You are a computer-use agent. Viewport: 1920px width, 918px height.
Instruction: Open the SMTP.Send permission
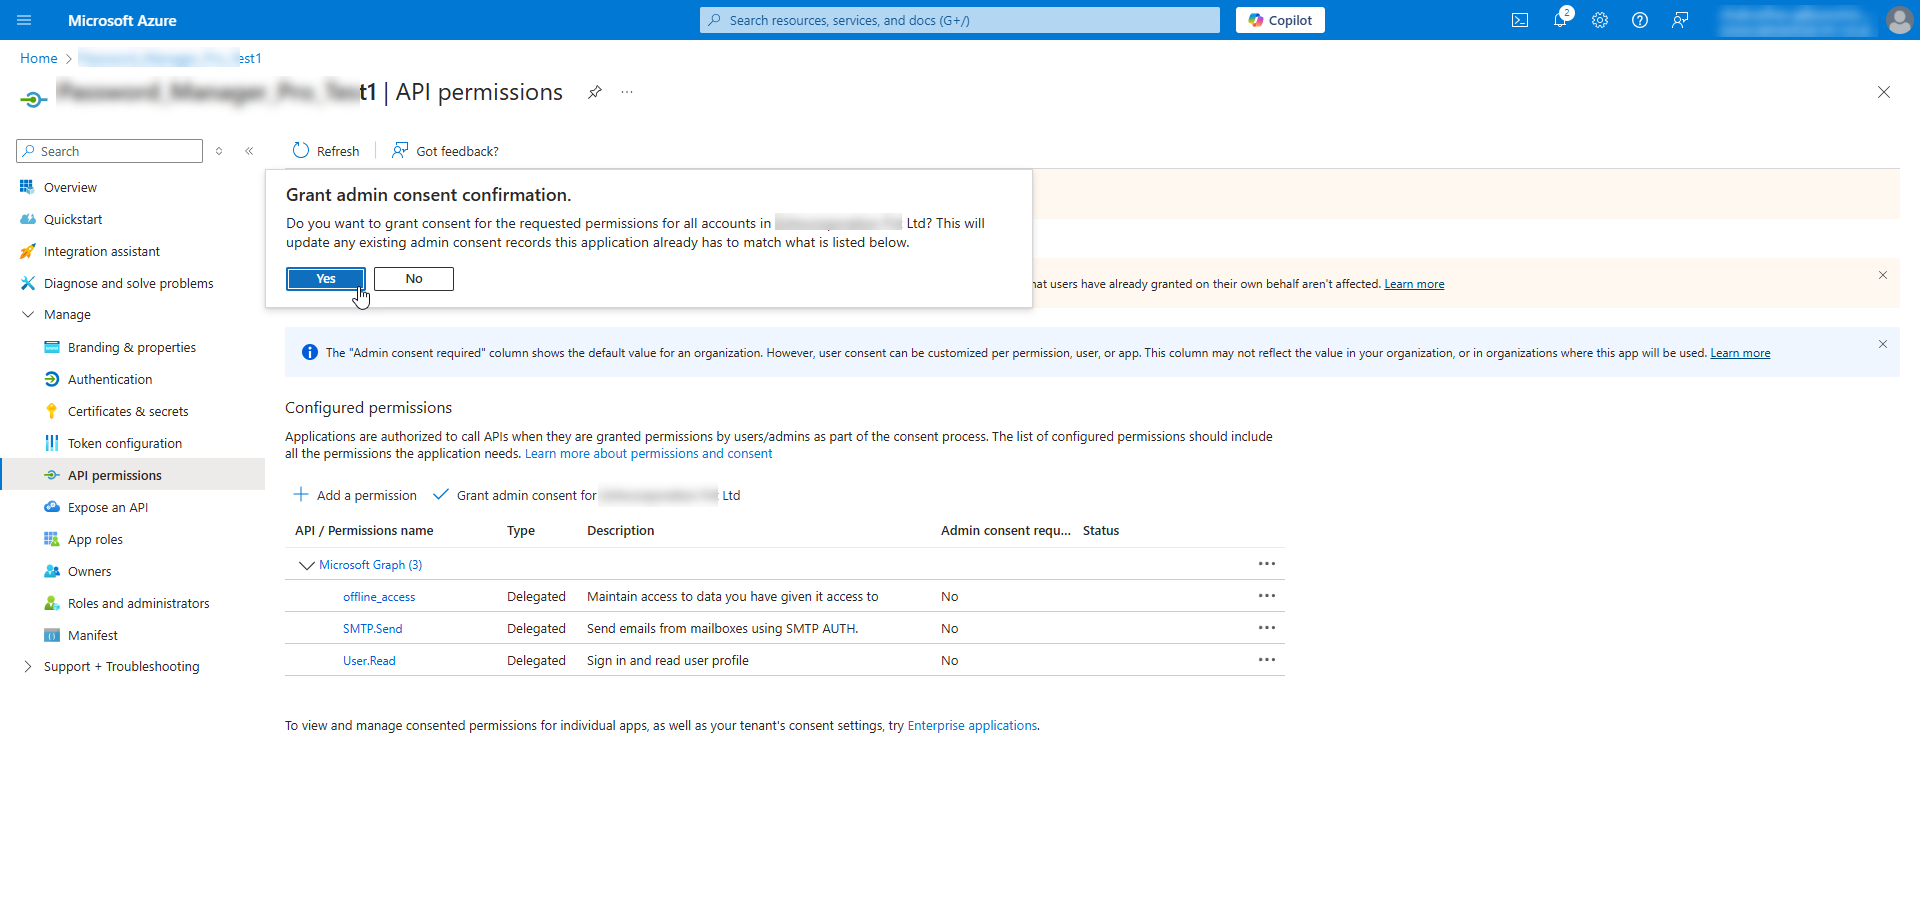[x=373, y=629]
